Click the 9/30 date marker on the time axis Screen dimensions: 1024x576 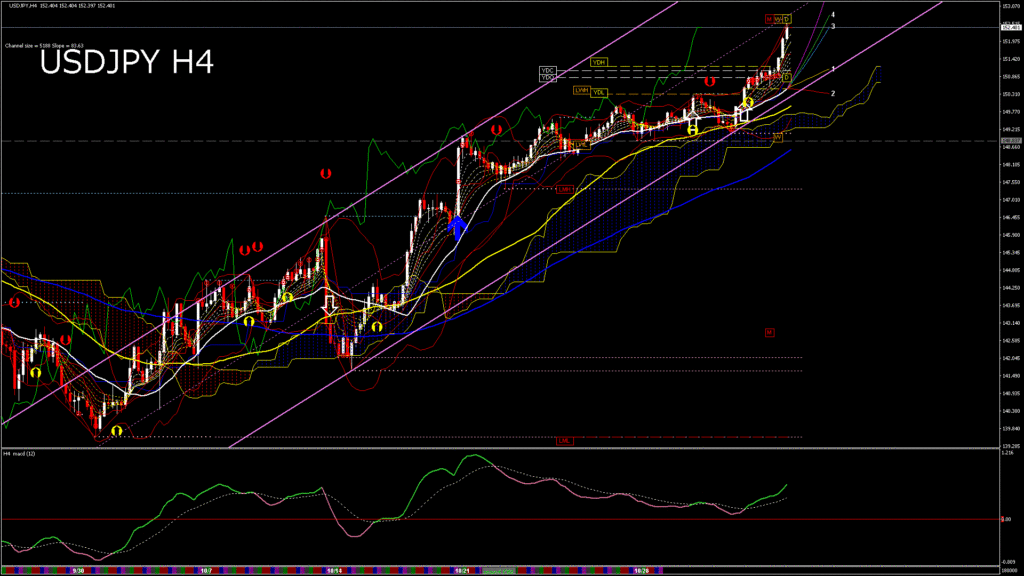point(78,571)
